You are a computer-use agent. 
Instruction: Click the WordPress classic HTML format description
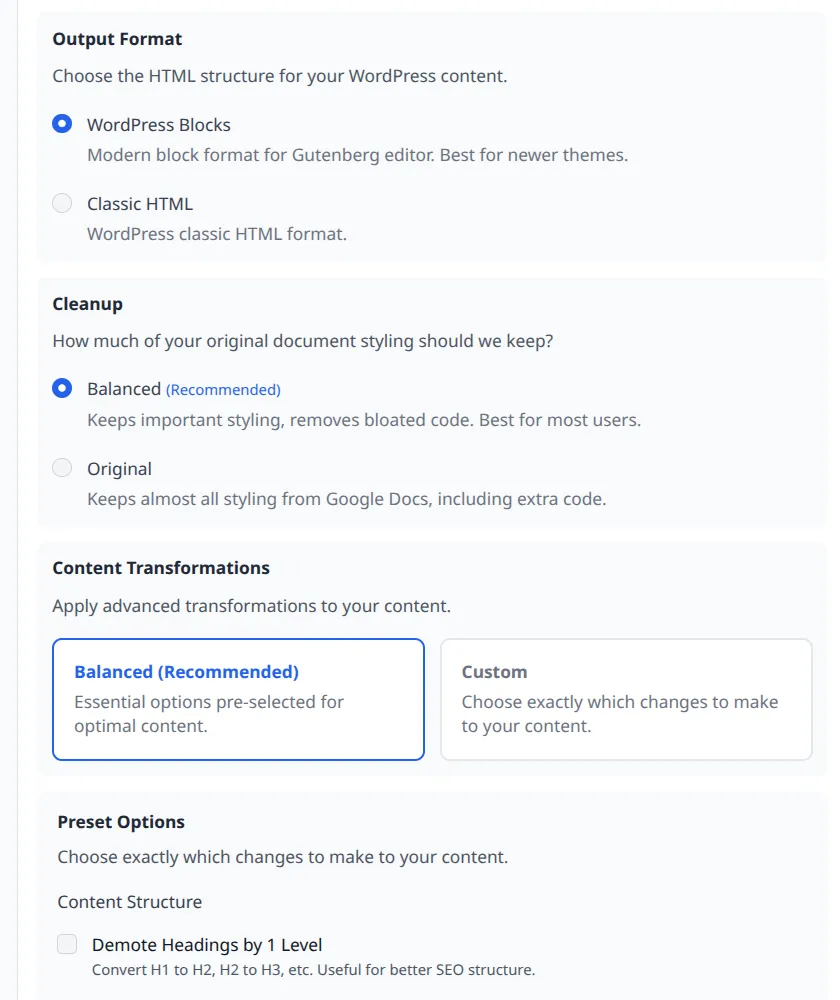click(217, 234)
